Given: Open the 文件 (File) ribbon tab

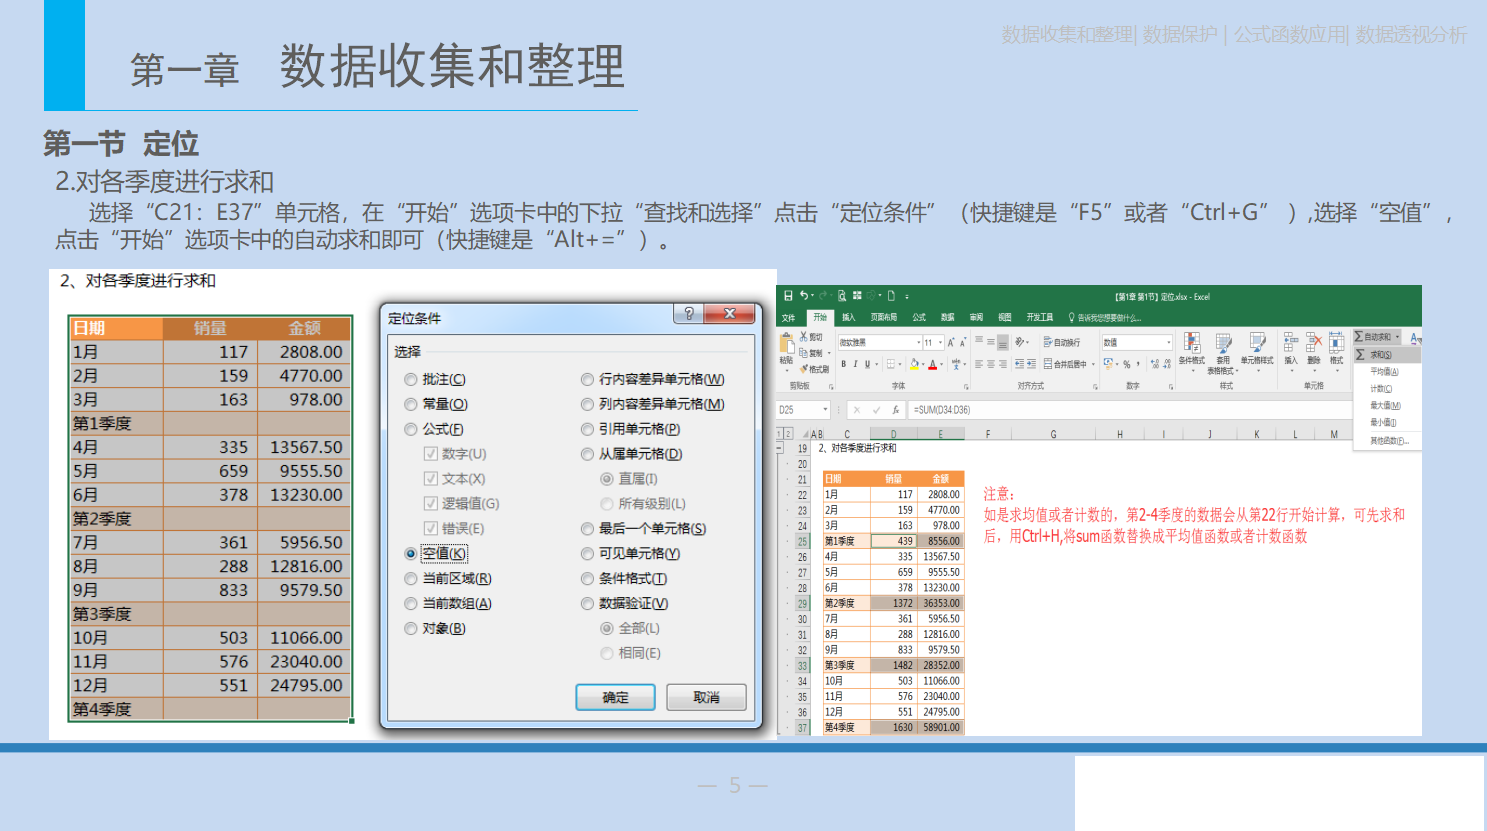Looking at the screenshot, I should point(788,318).
